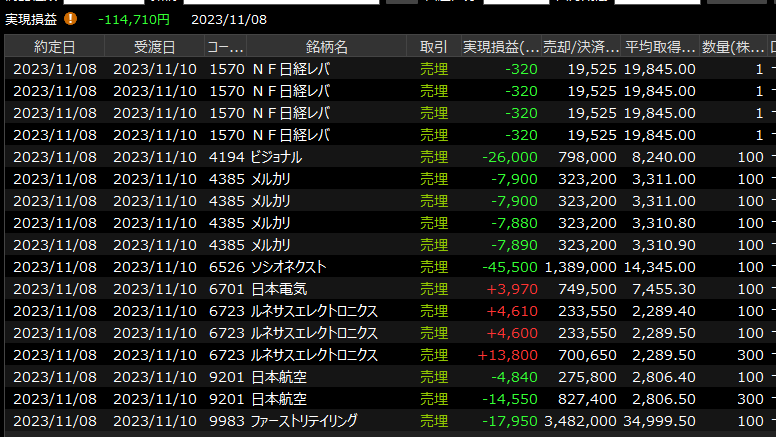Screen dimensions: 776x437
Task: Sort by 実現損益 column header
Action: (x=501, y=47)
